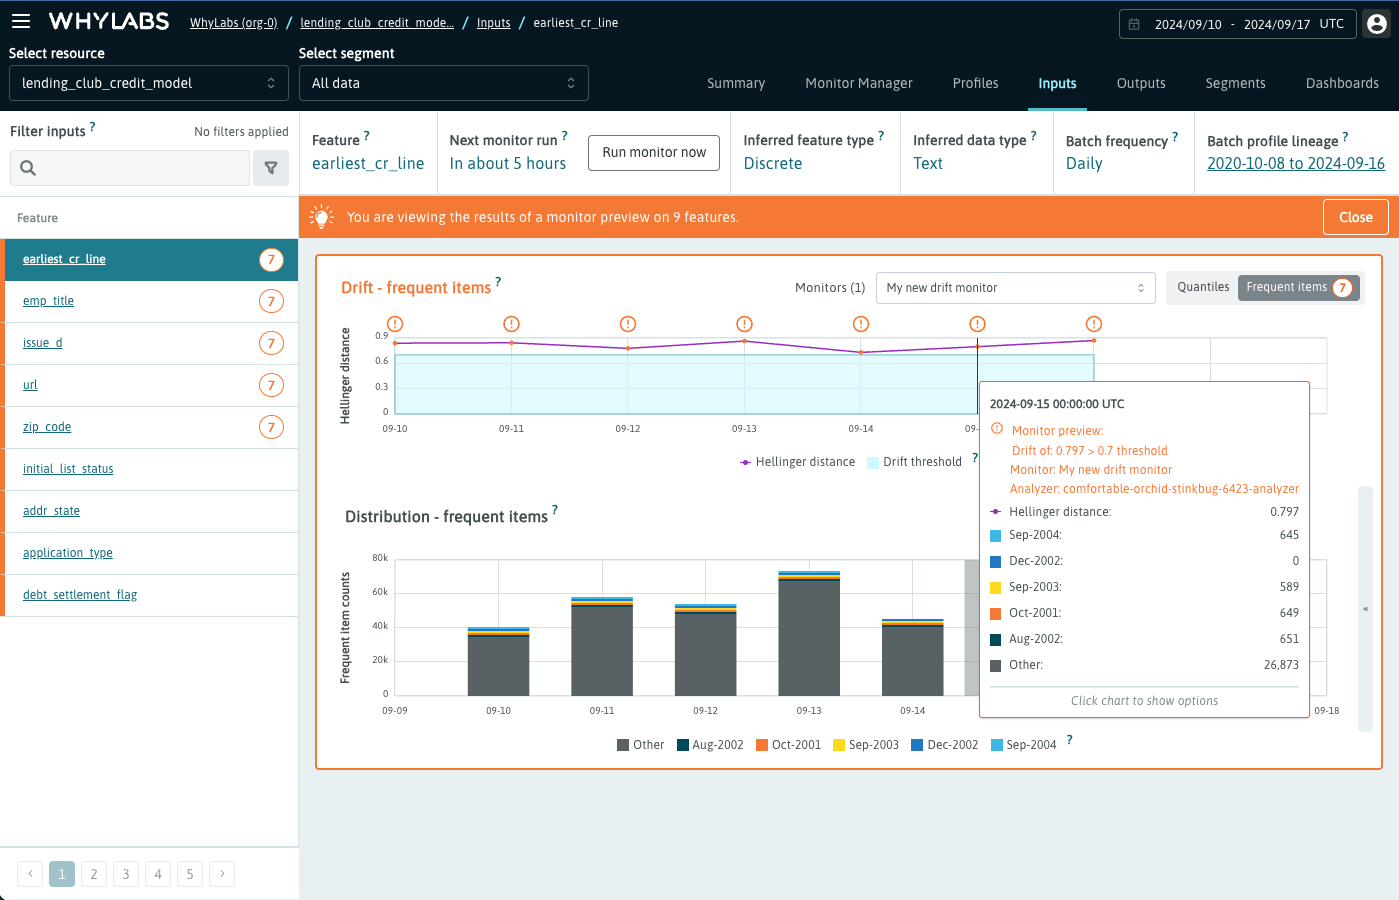The width and height of the screenshot is (1399, 900).
Task: Toggle the Hellinger distance legend series
Action: (x=797, y=462)
